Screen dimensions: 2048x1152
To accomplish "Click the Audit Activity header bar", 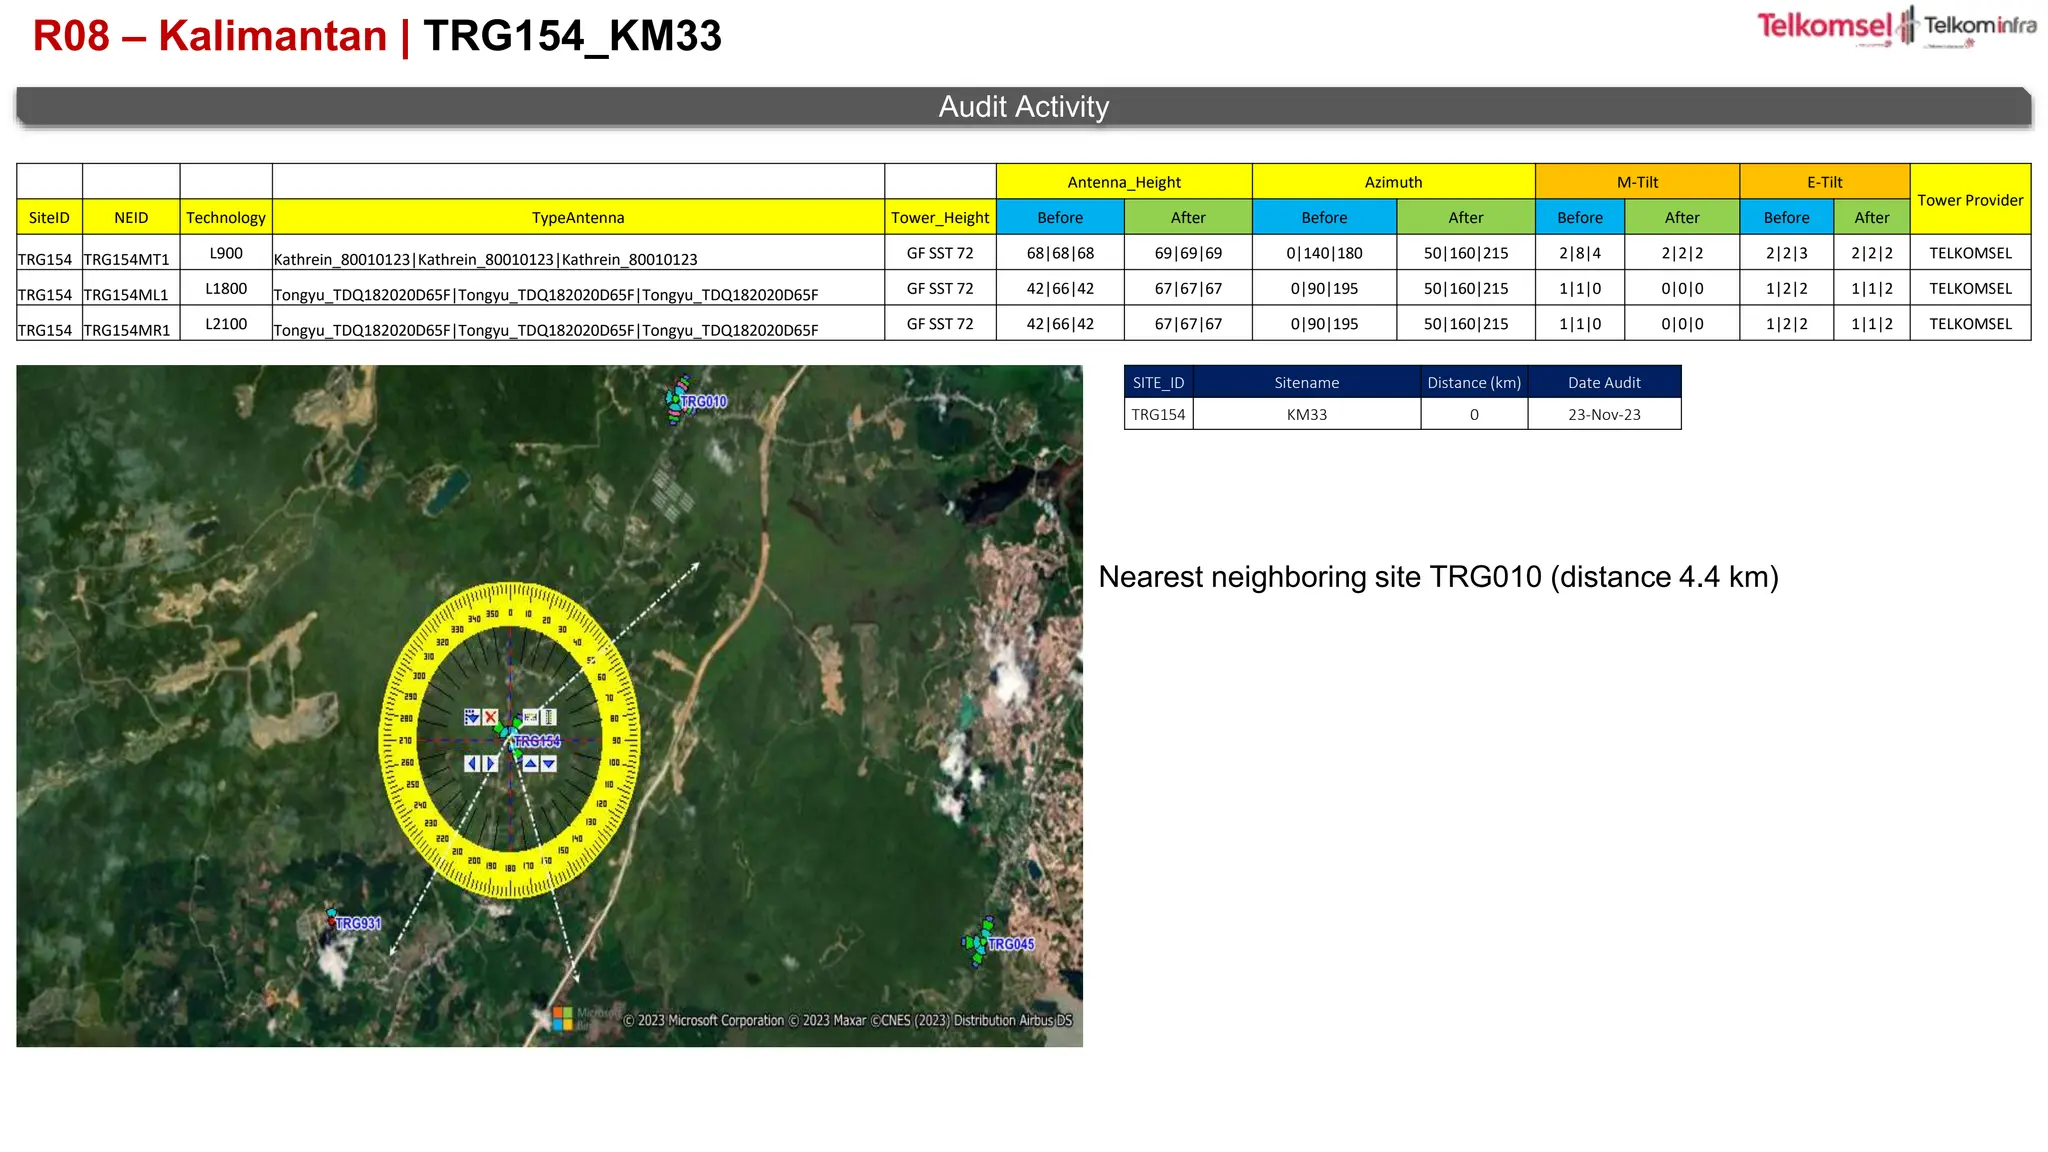I will 1023,107.
